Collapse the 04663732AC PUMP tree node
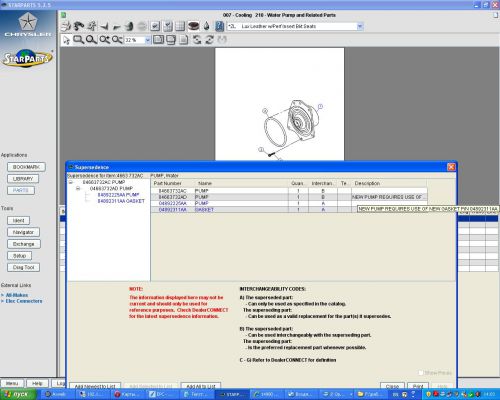 (x=71, y=182)
